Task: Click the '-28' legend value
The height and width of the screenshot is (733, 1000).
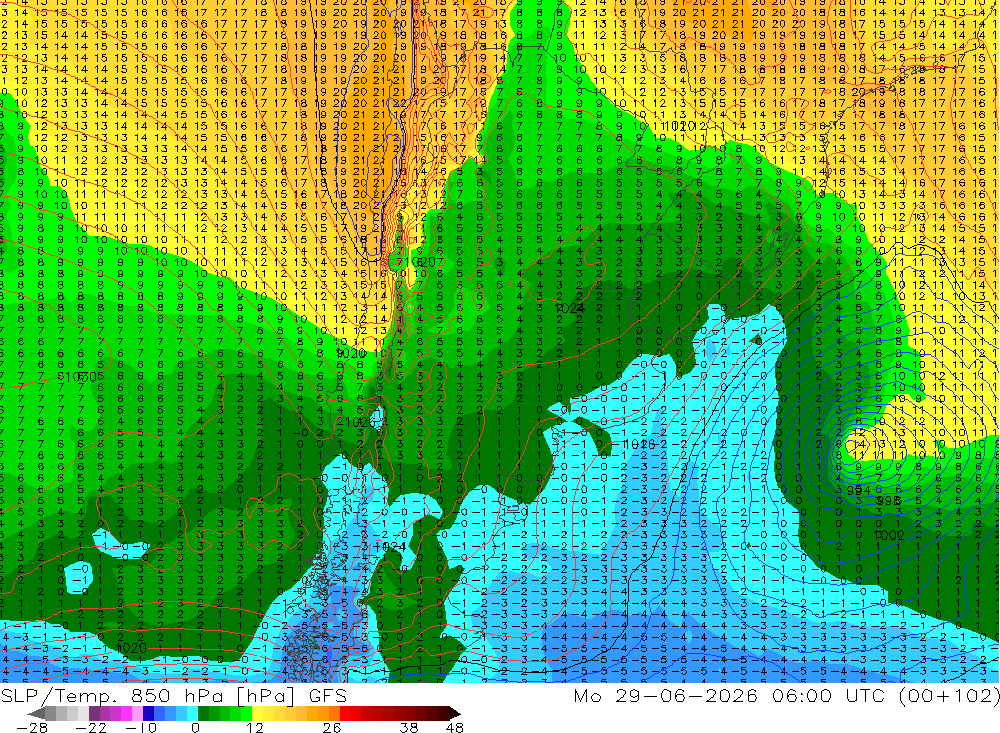Action: click(31, 727)
